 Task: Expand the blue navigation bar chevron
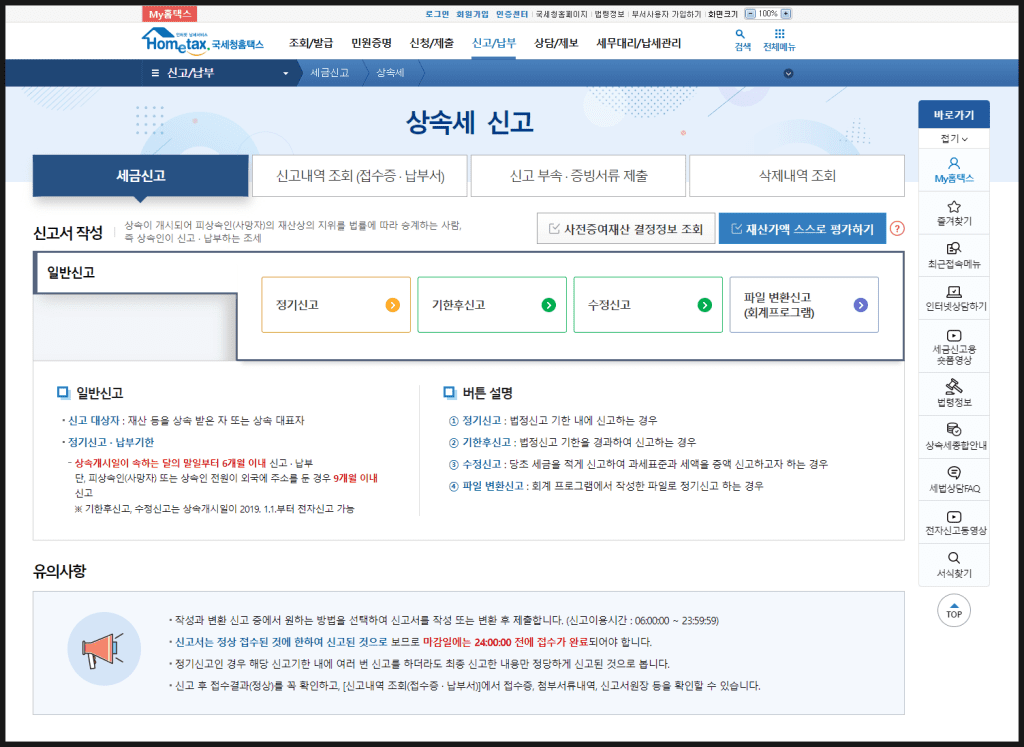coord(788,73)
